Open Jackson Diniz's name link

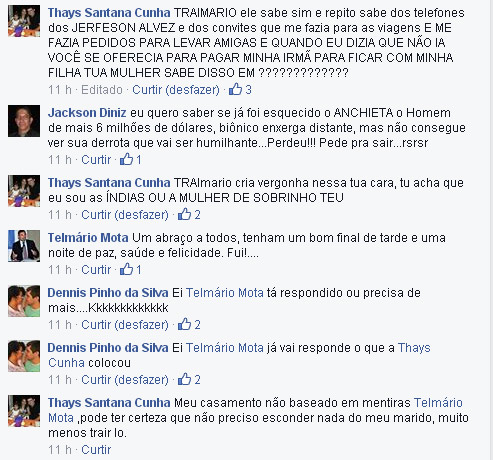pyautogui.click(x=87, y=113)
